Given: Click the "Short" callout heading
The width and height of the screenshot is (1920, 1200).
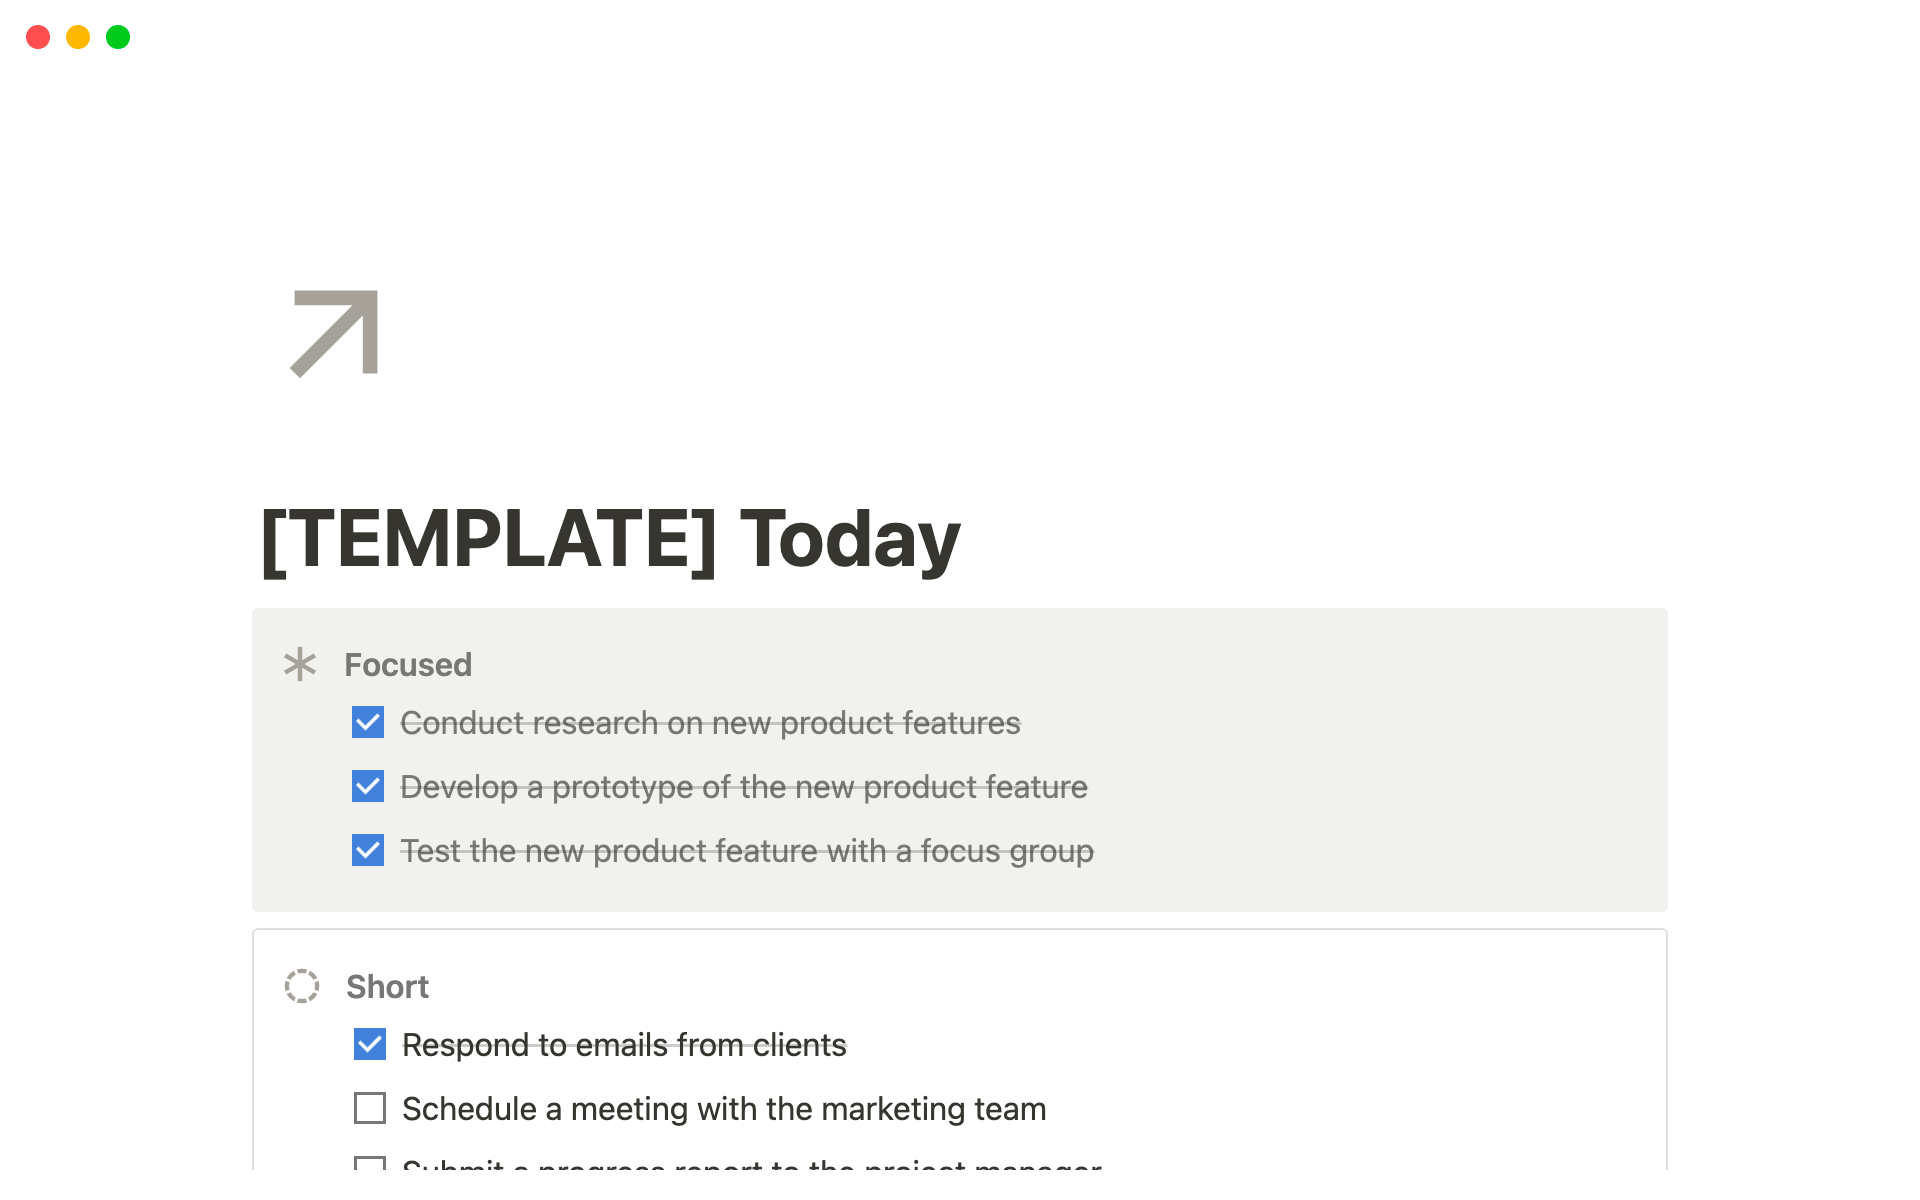Looking at the screenshot, I should pos(387,987).
